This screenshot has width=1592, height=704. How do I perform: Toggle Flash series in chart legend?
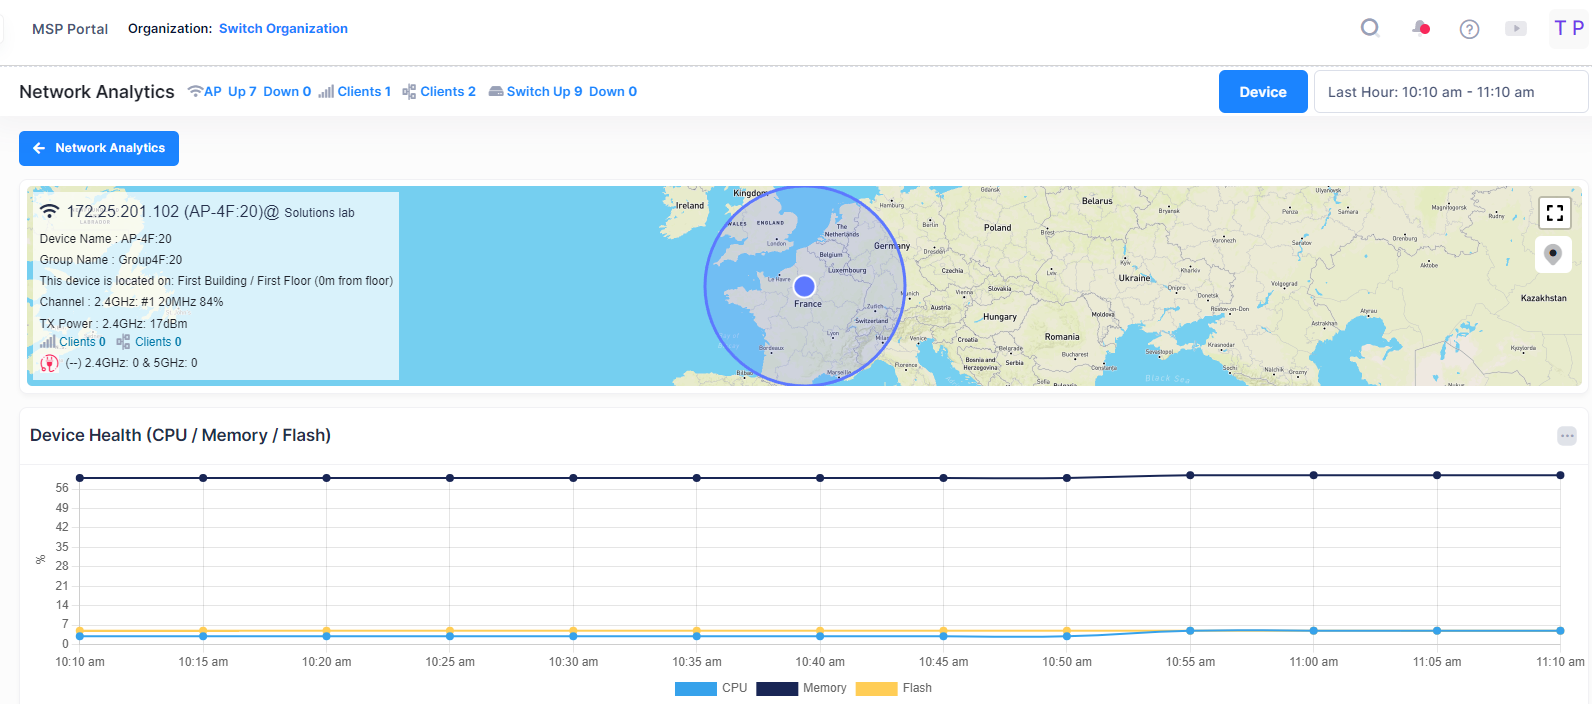(894, 688)
